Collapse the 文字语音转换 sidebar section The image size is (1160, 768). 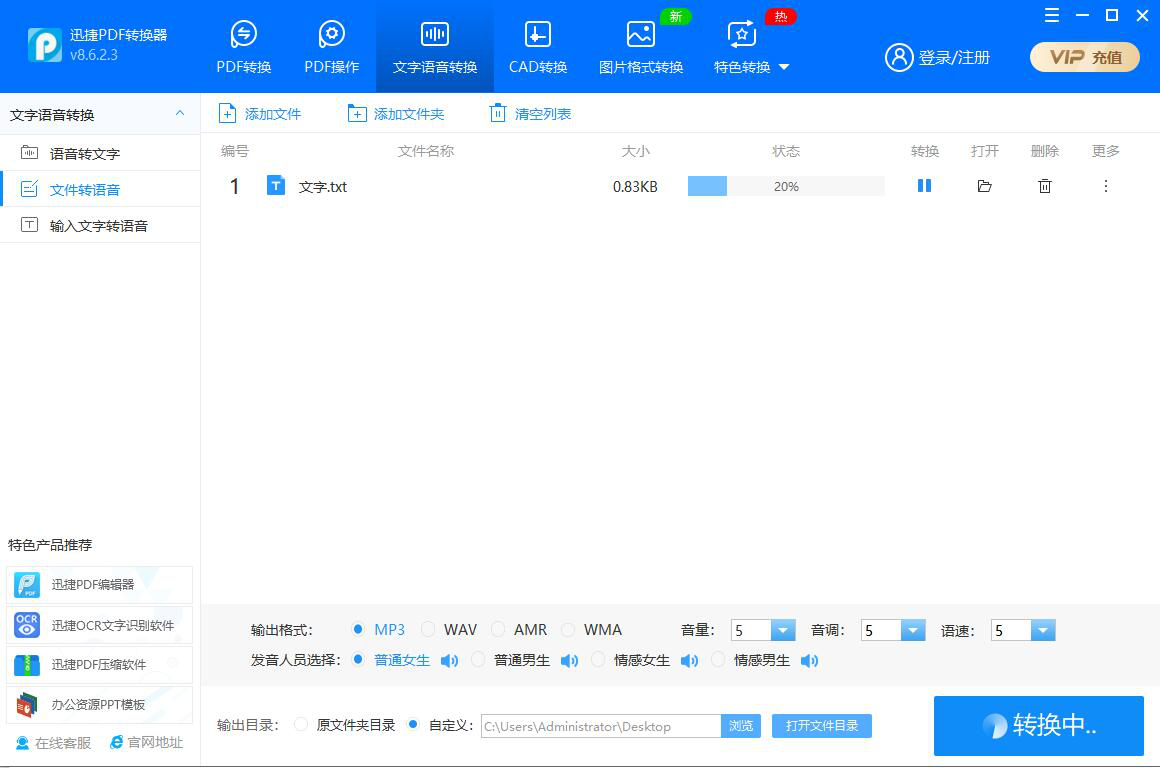coord(180,113)
